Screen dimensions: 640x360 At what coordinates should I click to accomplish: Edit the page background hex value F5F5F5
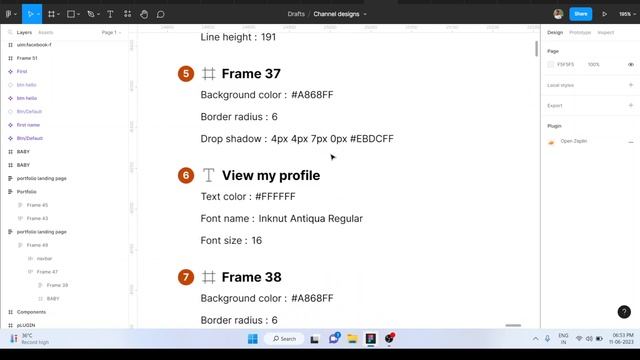(565, 64)
